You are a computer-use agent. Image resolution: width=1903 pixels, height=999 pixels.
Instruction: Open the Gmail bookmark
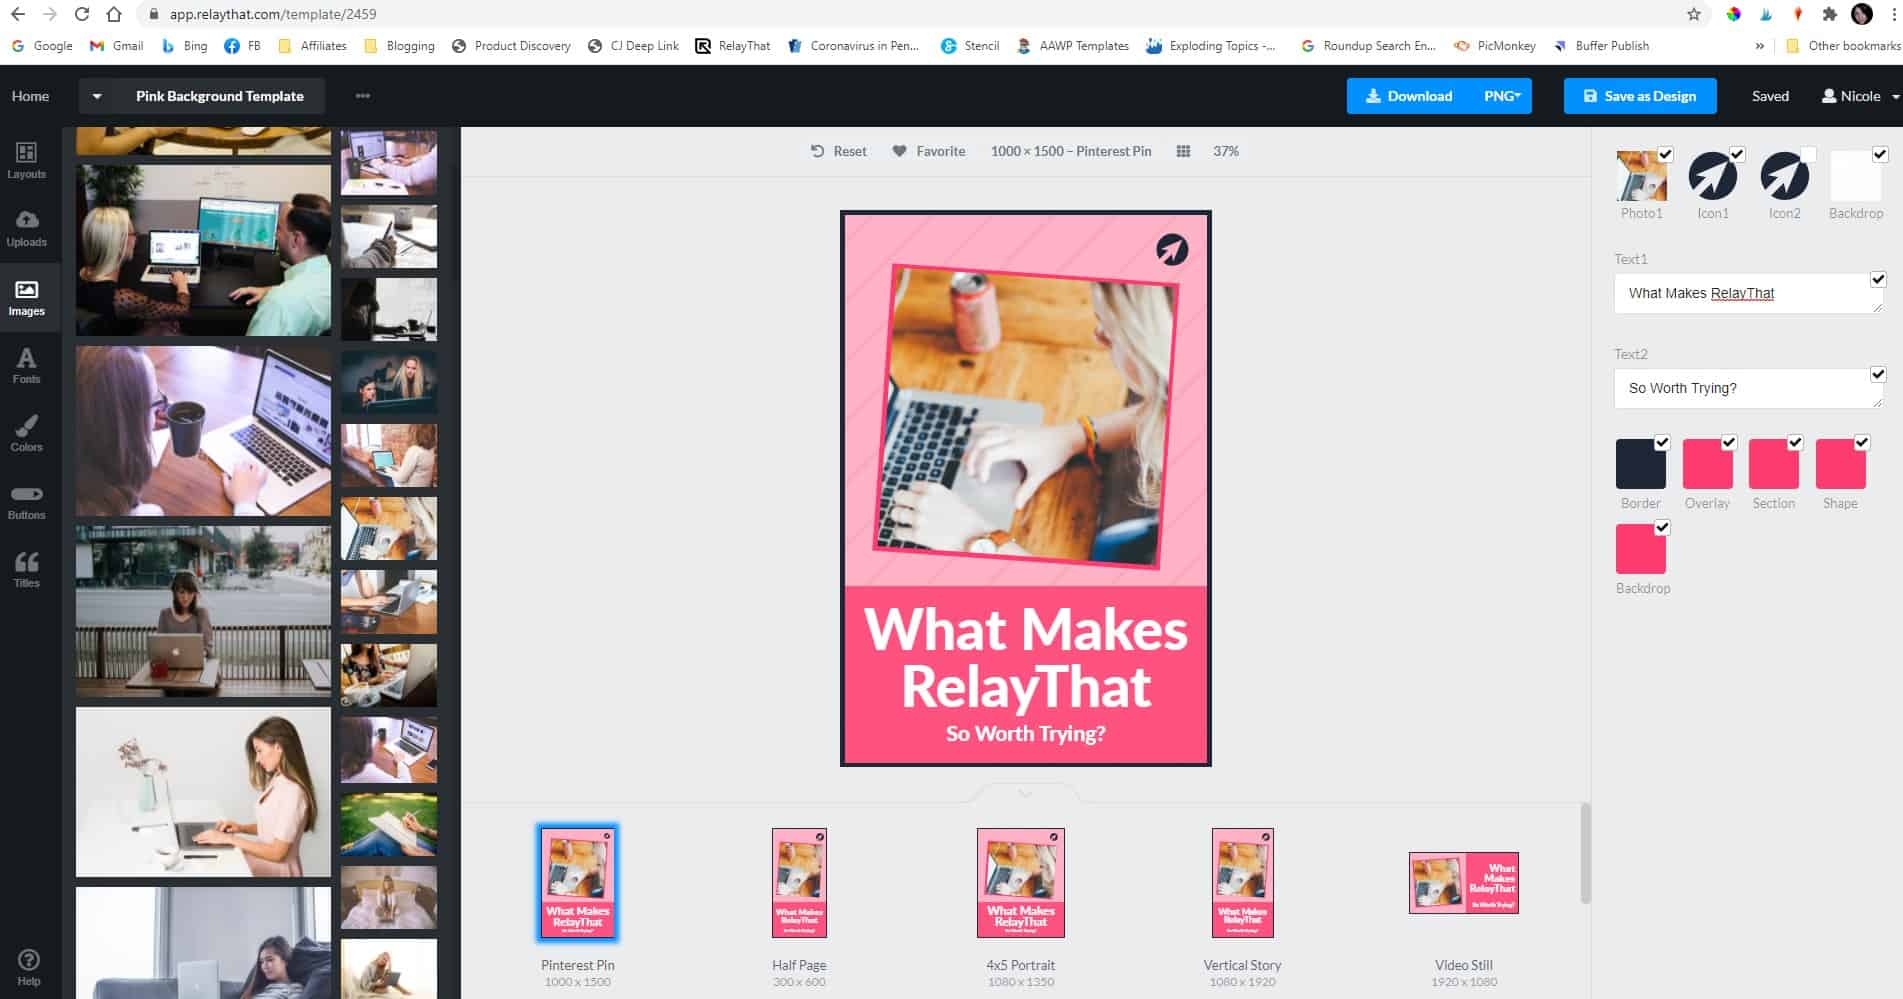pyautogui.click(x=117, y=46)
